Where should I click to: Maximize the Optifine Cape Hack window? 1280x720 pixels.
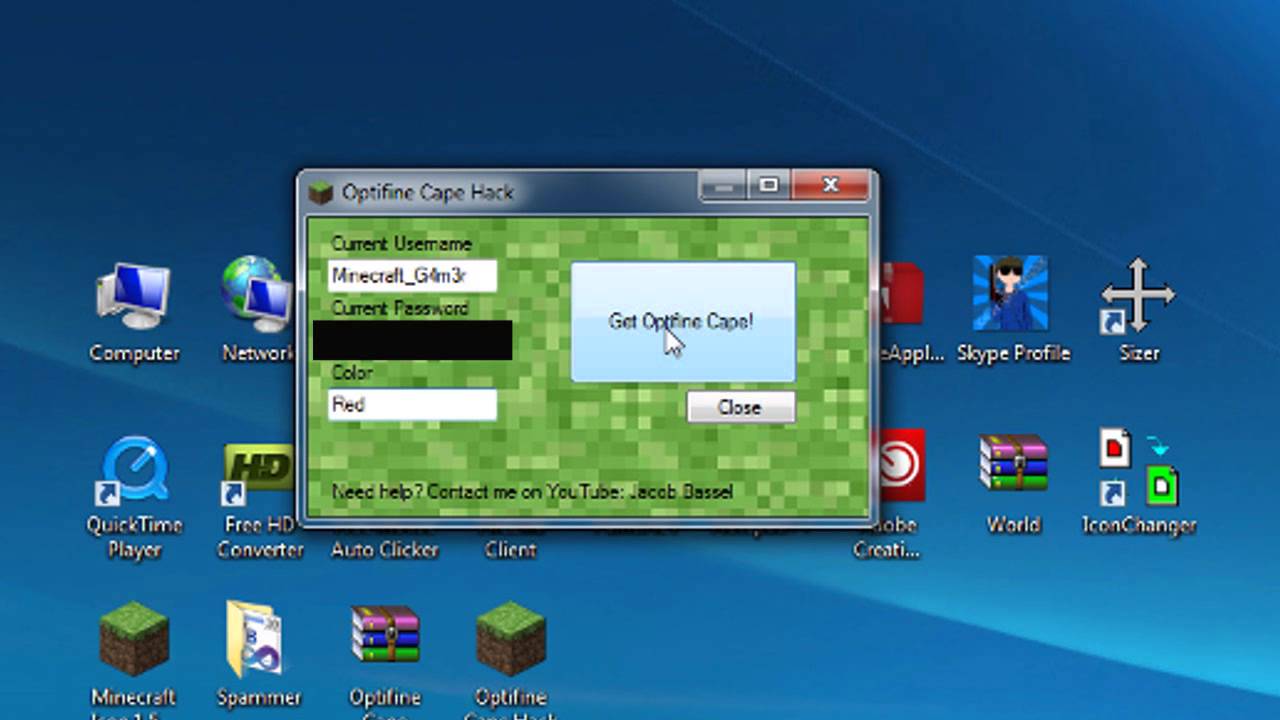(x=768, y=186)
